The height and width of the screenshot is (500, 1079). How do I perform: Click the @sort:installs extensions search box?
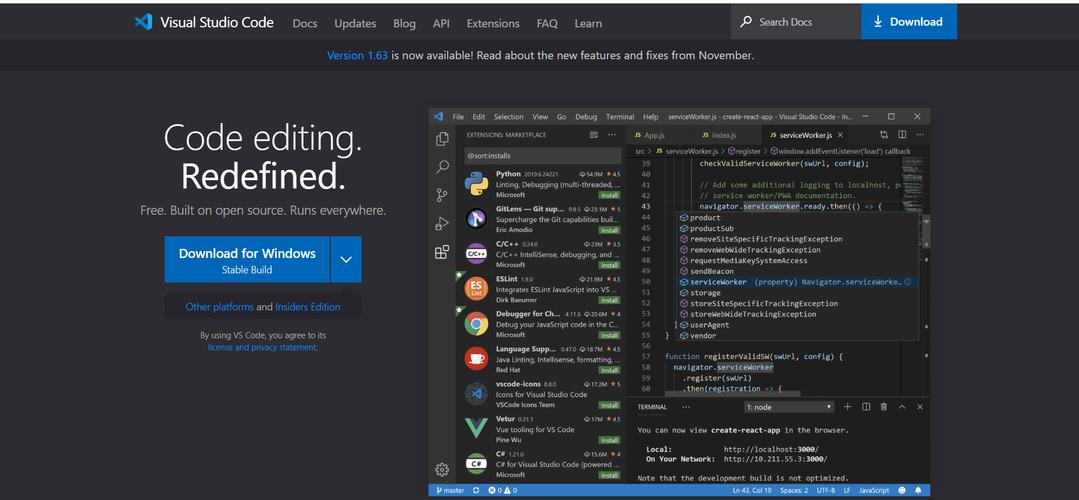(x=542, y=156)
